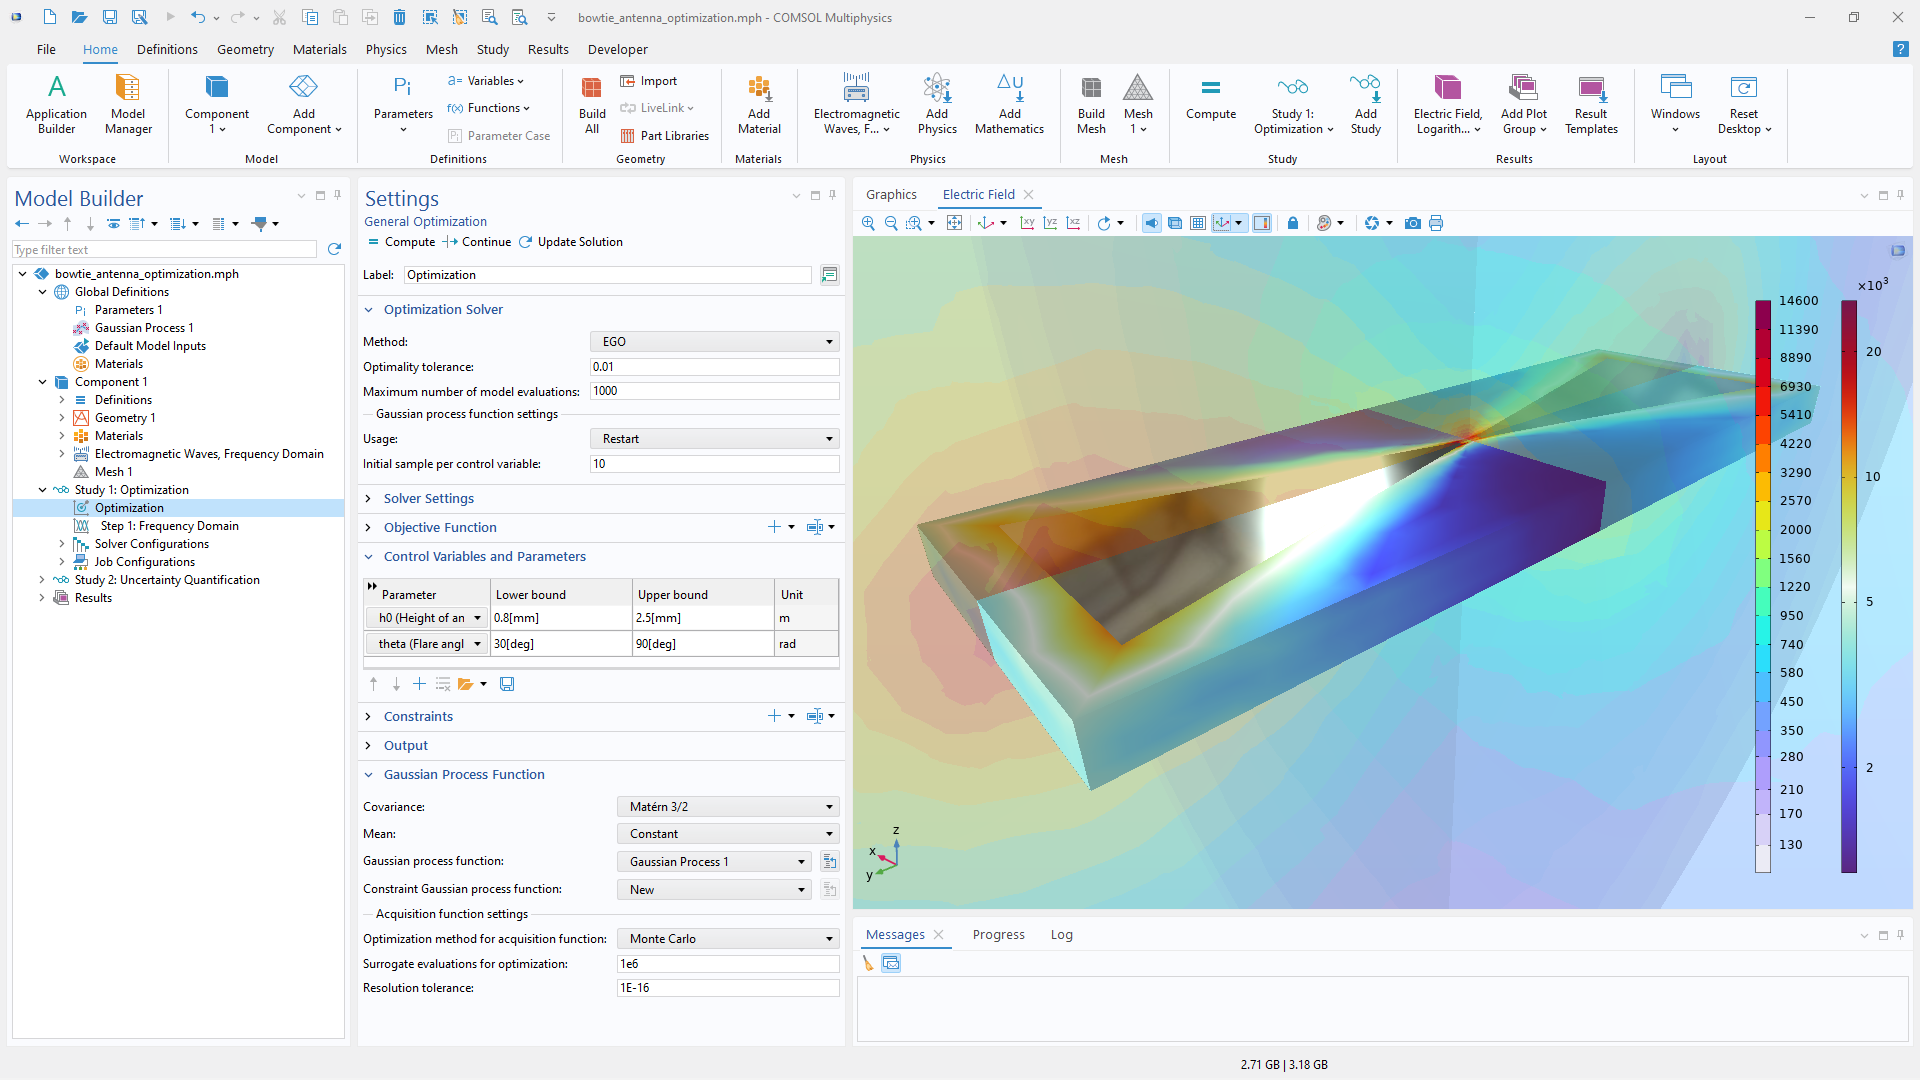Open the Results ribbon tab
1920x1080 pixels.
[548, 49]
